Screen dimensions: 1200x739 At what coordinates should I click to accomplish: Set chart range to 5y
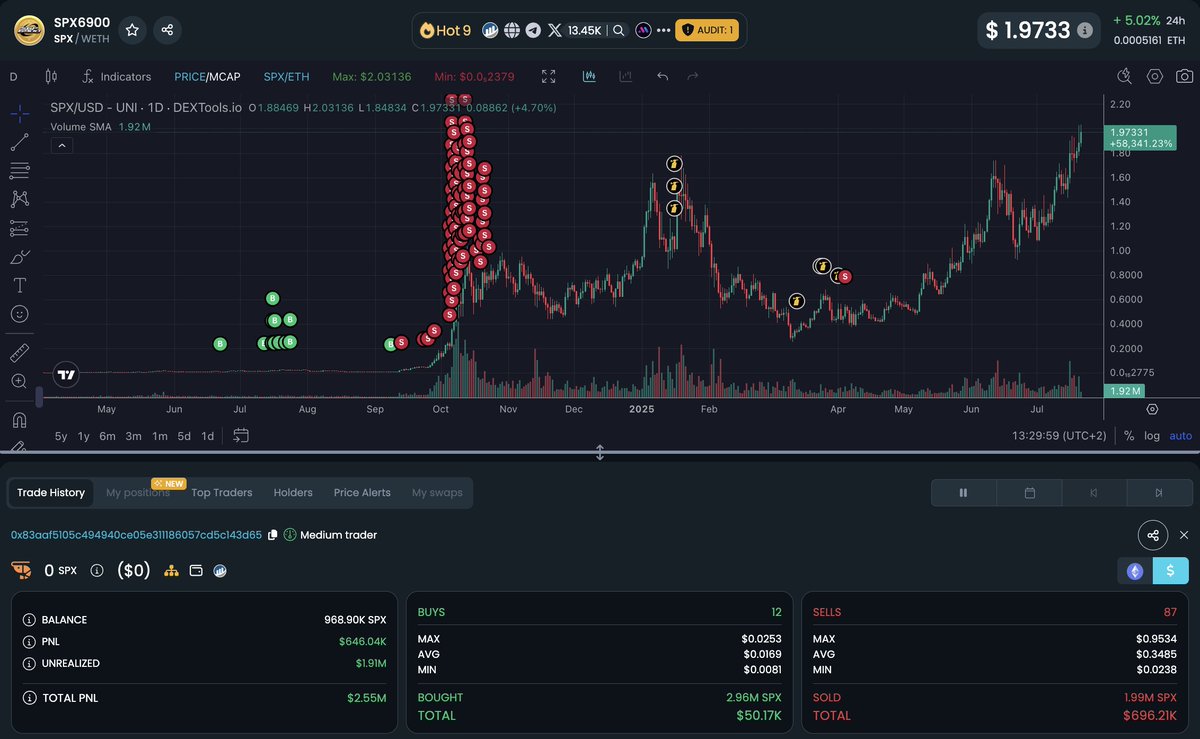click(61, 436)
